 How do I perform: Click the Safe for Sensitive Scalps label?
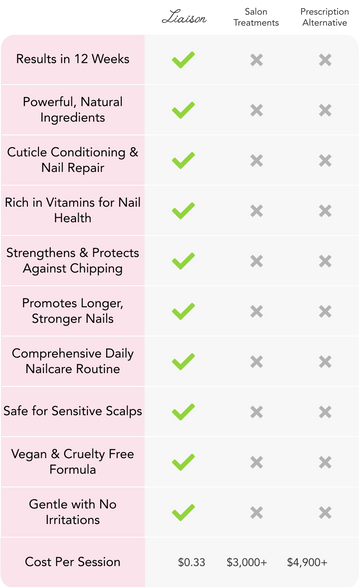(73, 411)
